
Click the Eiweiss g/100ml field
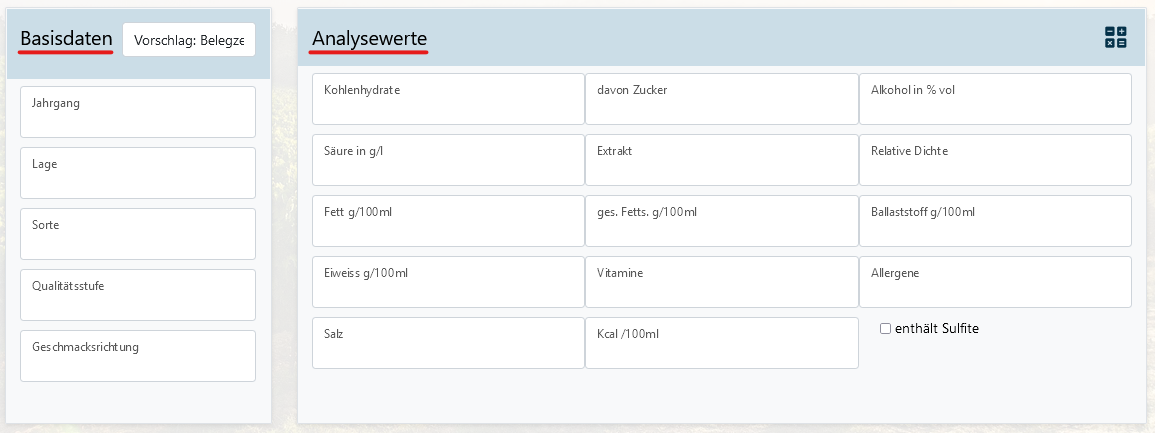pos(448,282)
